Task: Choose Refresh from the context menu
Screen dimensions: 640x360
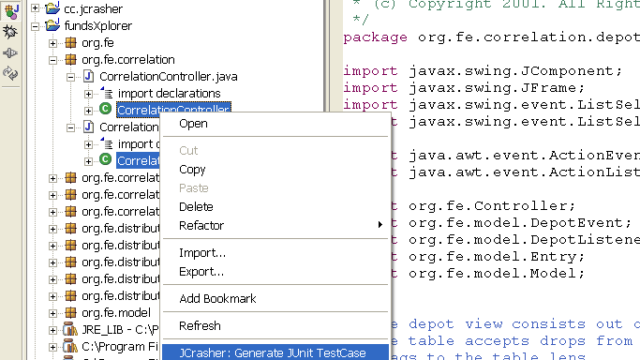Action: click(275, 326)
